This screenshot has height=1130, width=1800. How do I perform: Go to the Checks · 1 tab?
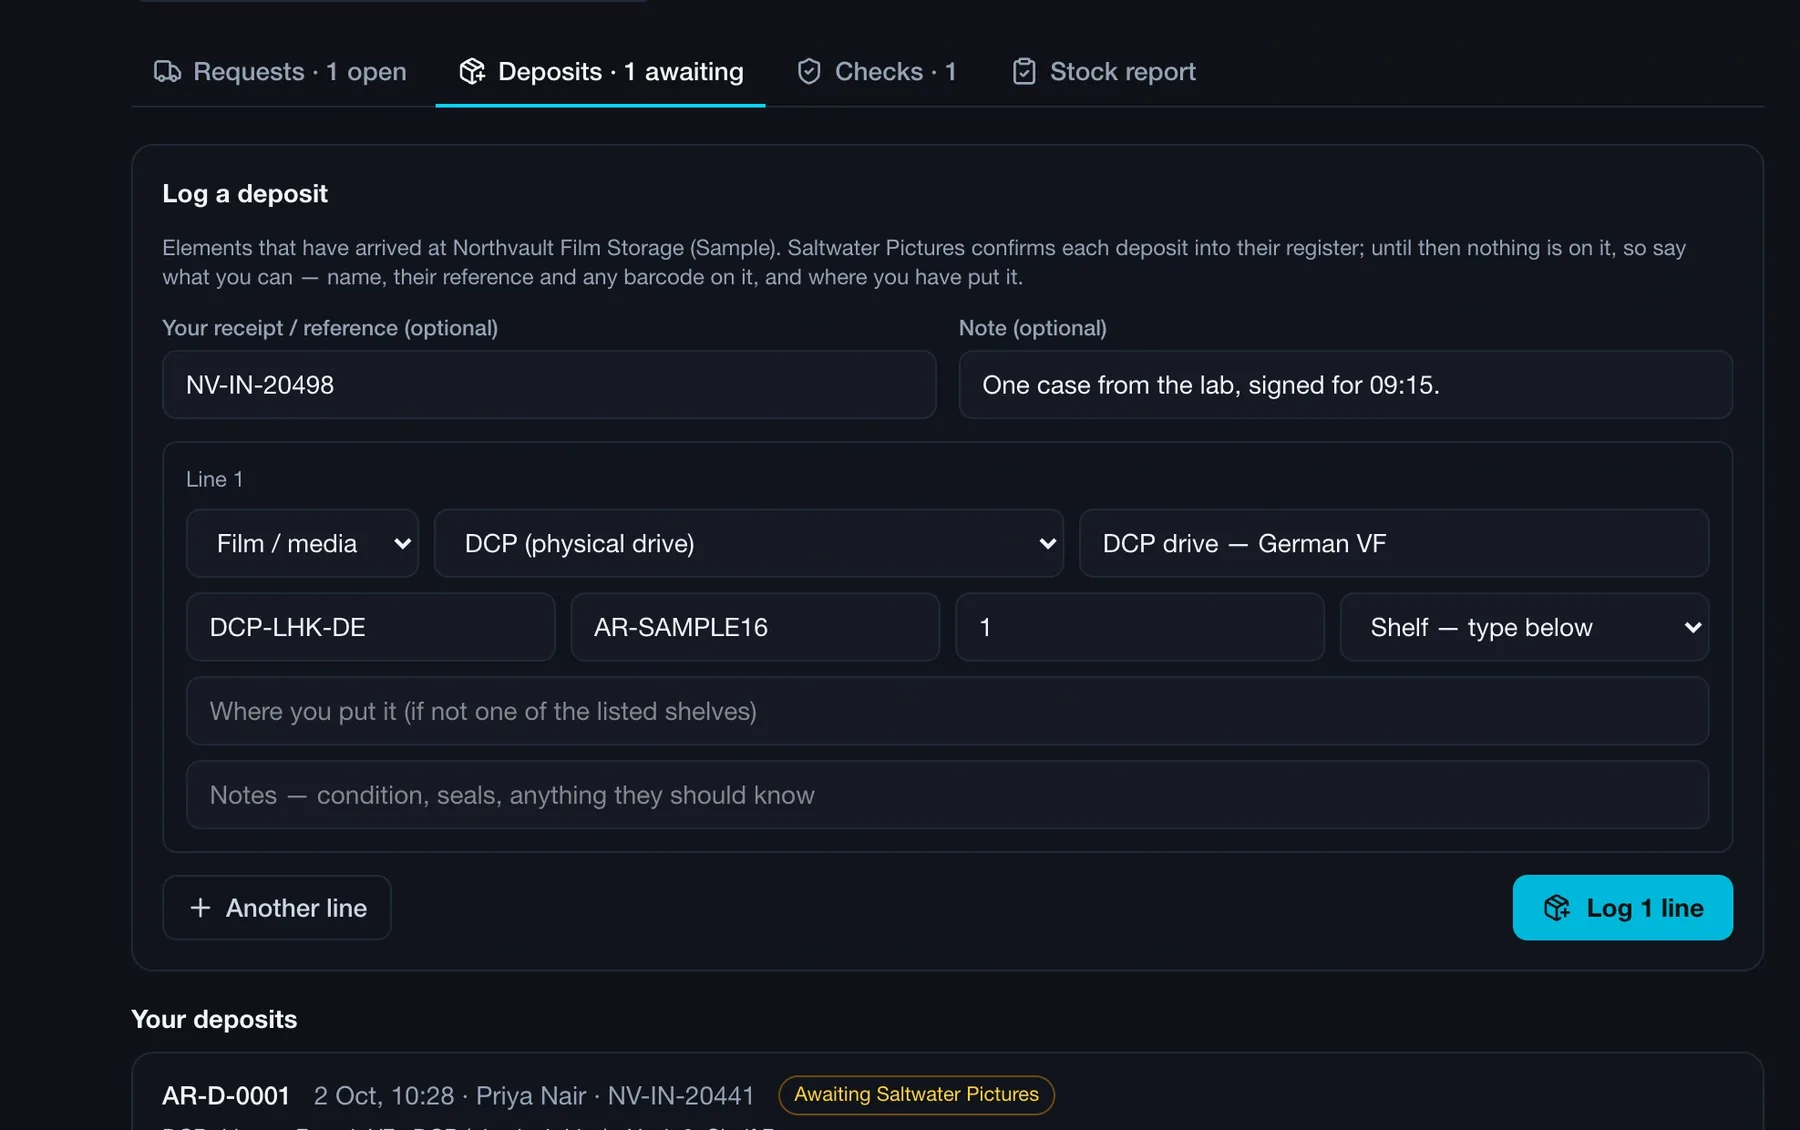[877, 72]
